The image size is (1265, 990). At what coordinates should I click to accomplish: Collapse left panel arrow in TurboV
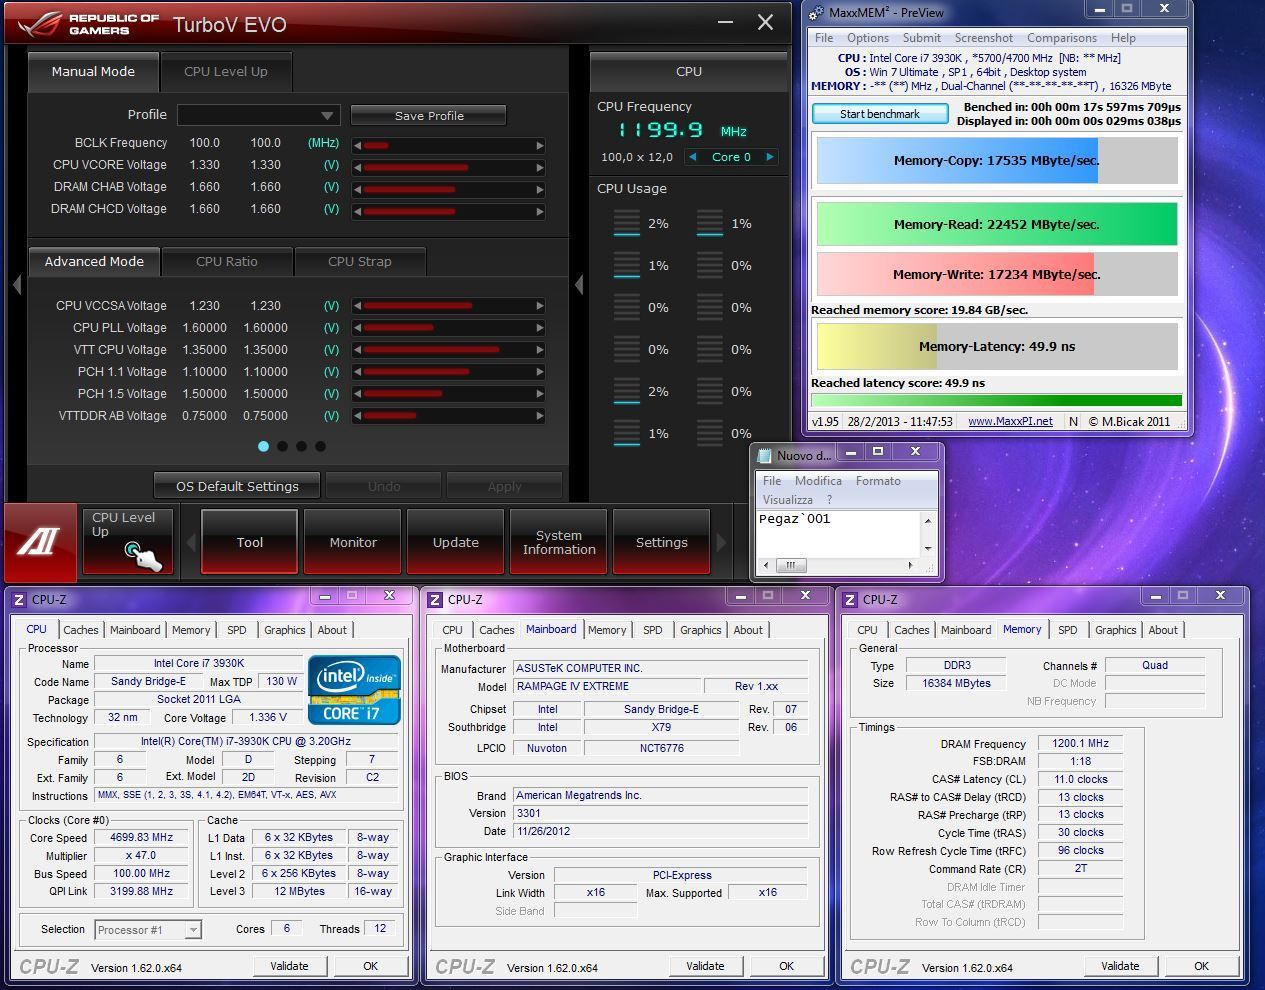[16, 285]
